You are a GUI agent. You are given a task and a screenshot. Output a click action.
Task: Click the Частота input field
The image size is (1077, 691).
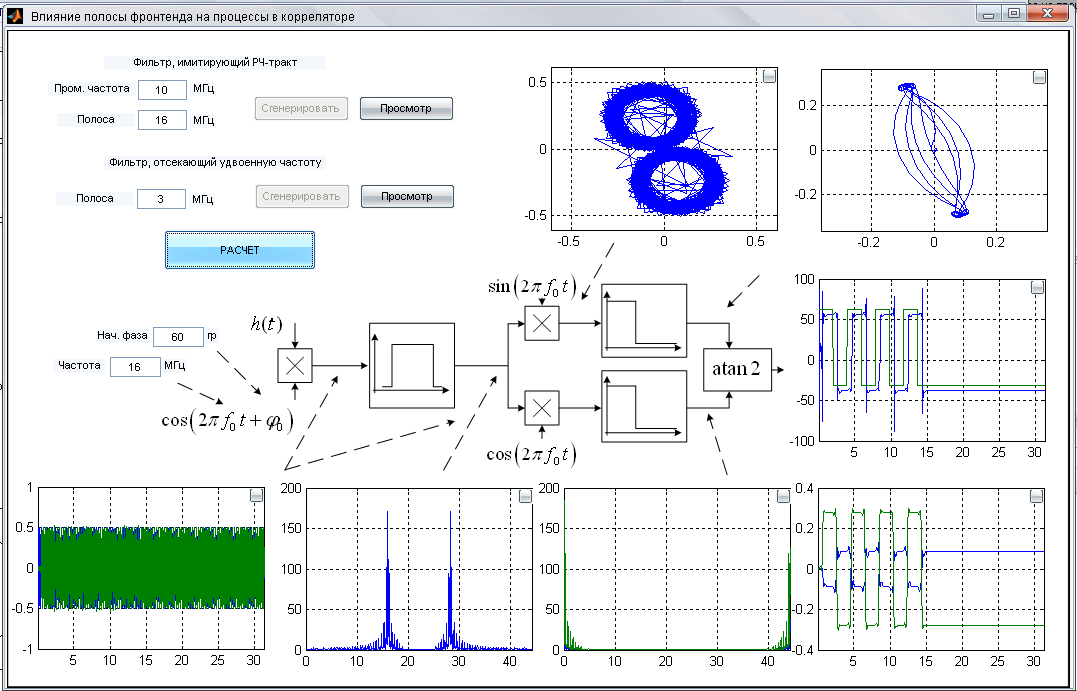(x=135, y=367)
